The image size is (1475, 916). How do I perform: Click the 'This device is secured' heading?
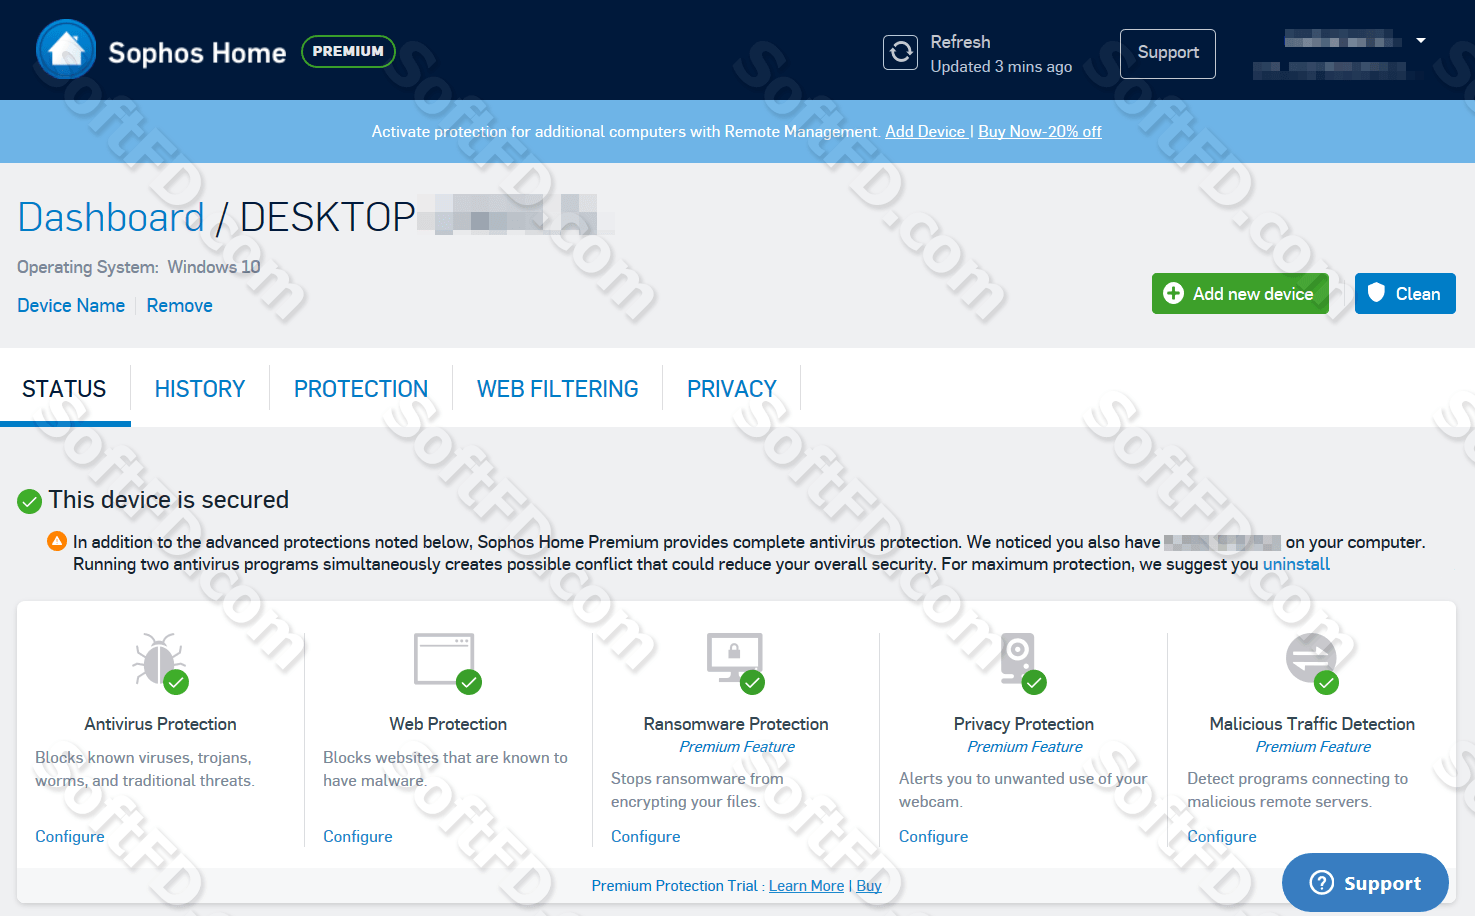(169, 500)
